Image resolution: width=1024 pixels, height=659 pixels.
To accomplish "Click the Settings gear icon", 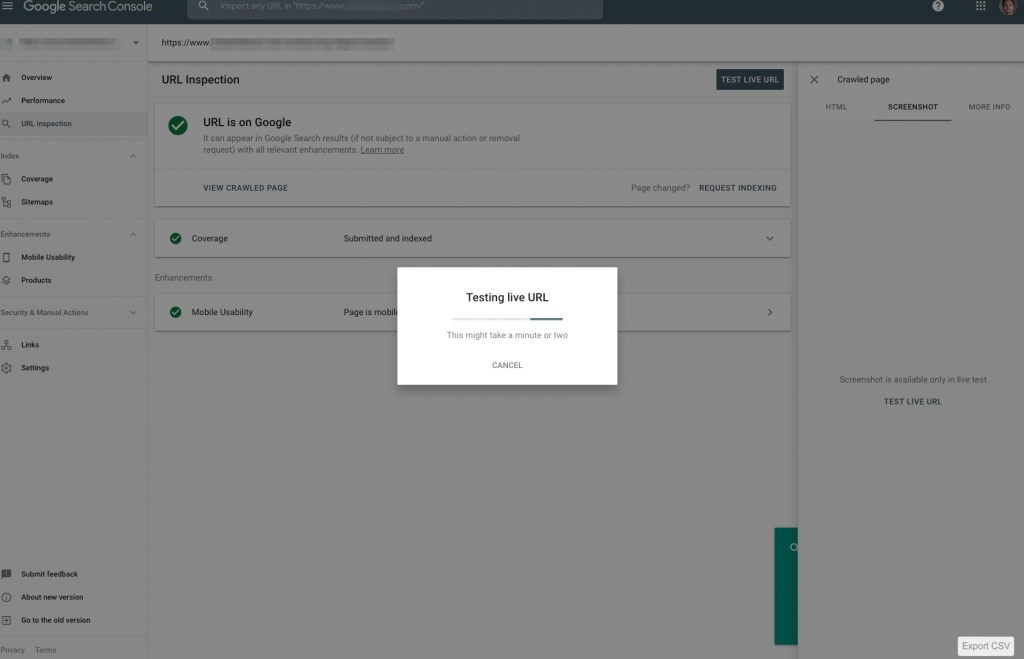I will pos(7,368).
